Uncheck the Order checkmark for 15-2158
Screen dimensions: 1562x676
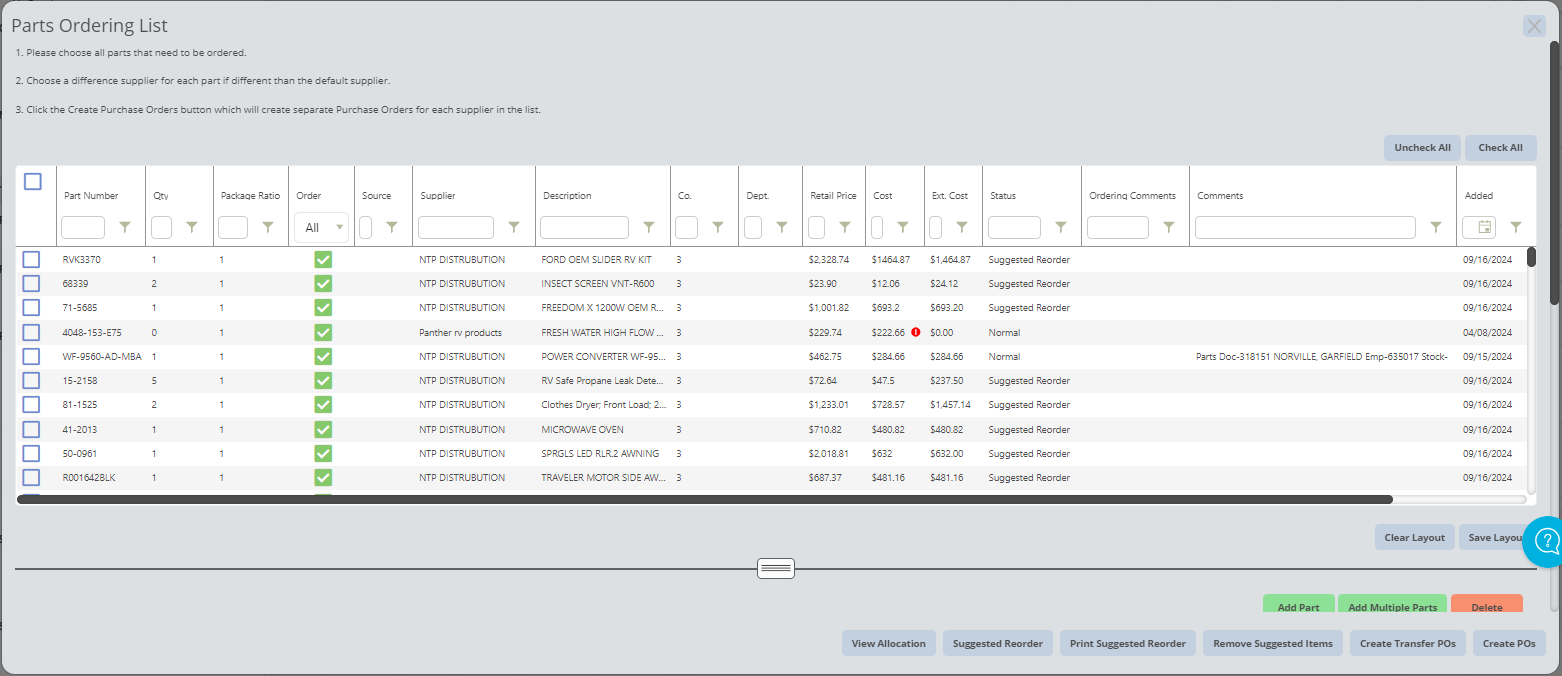[x=323, y=380]
